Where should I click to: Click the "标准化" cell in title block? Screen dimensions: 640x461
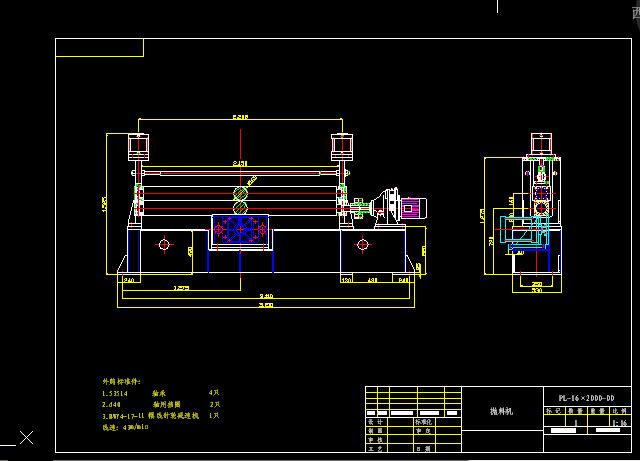[x=423, y=422]
